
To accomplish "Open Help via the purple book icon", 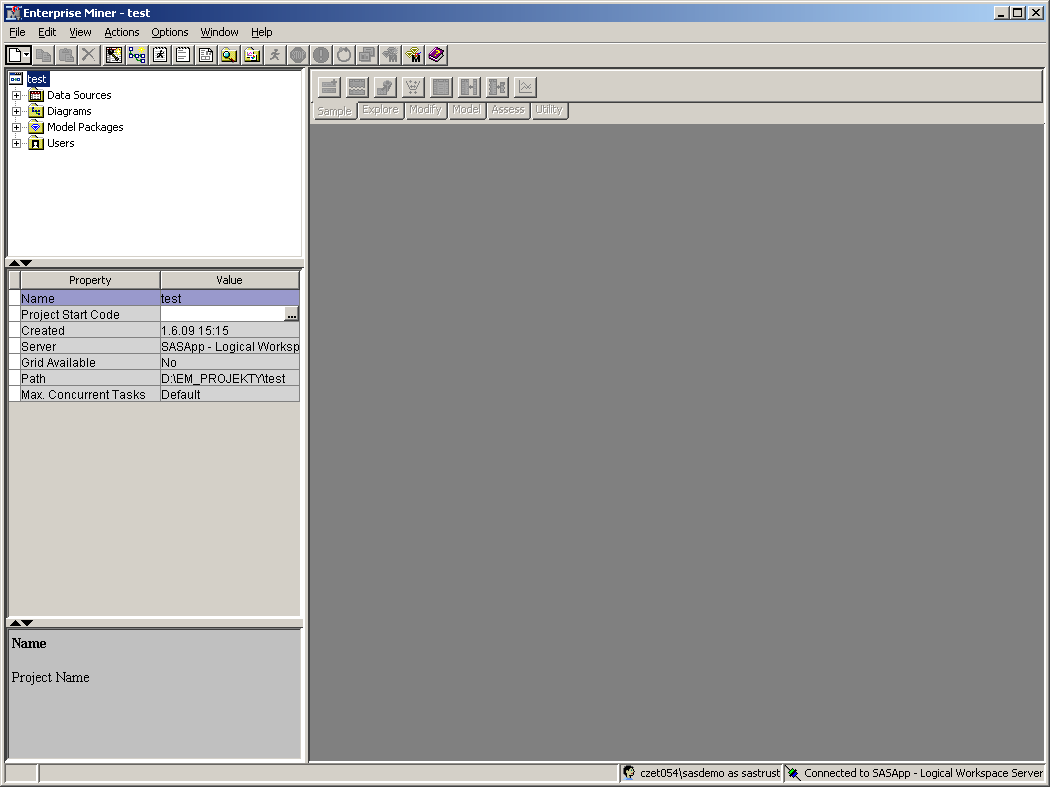I will (x=436, y=55).
